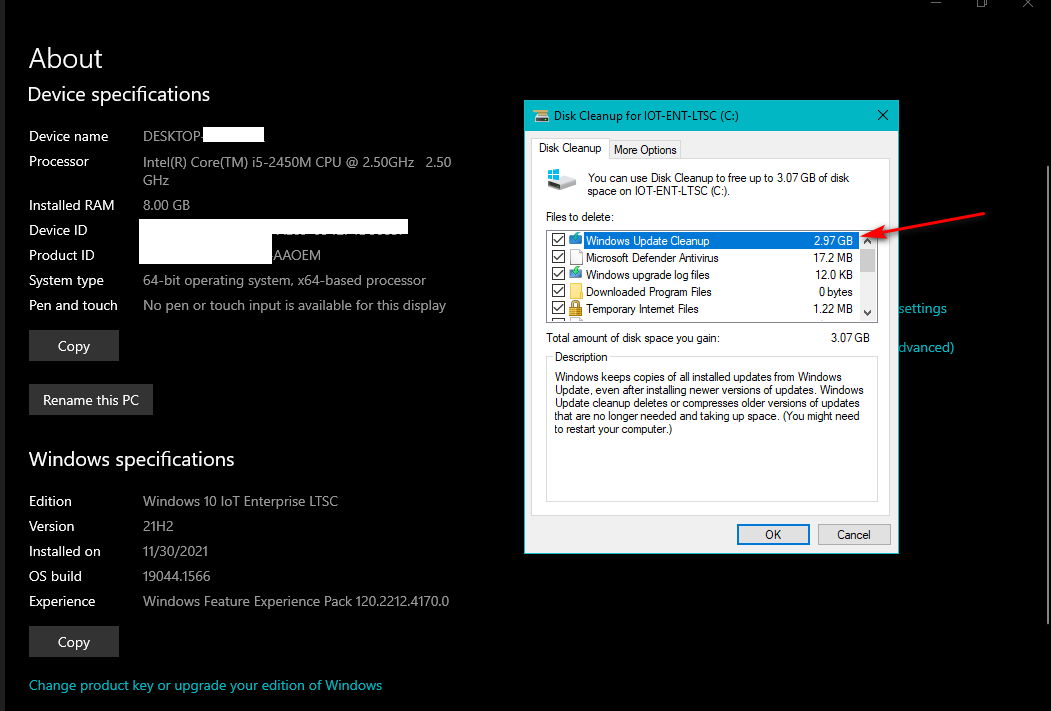Click the partially hidden settings link behind dialog
Viewport: 1051px width, 711px height.
click(922, 308)
